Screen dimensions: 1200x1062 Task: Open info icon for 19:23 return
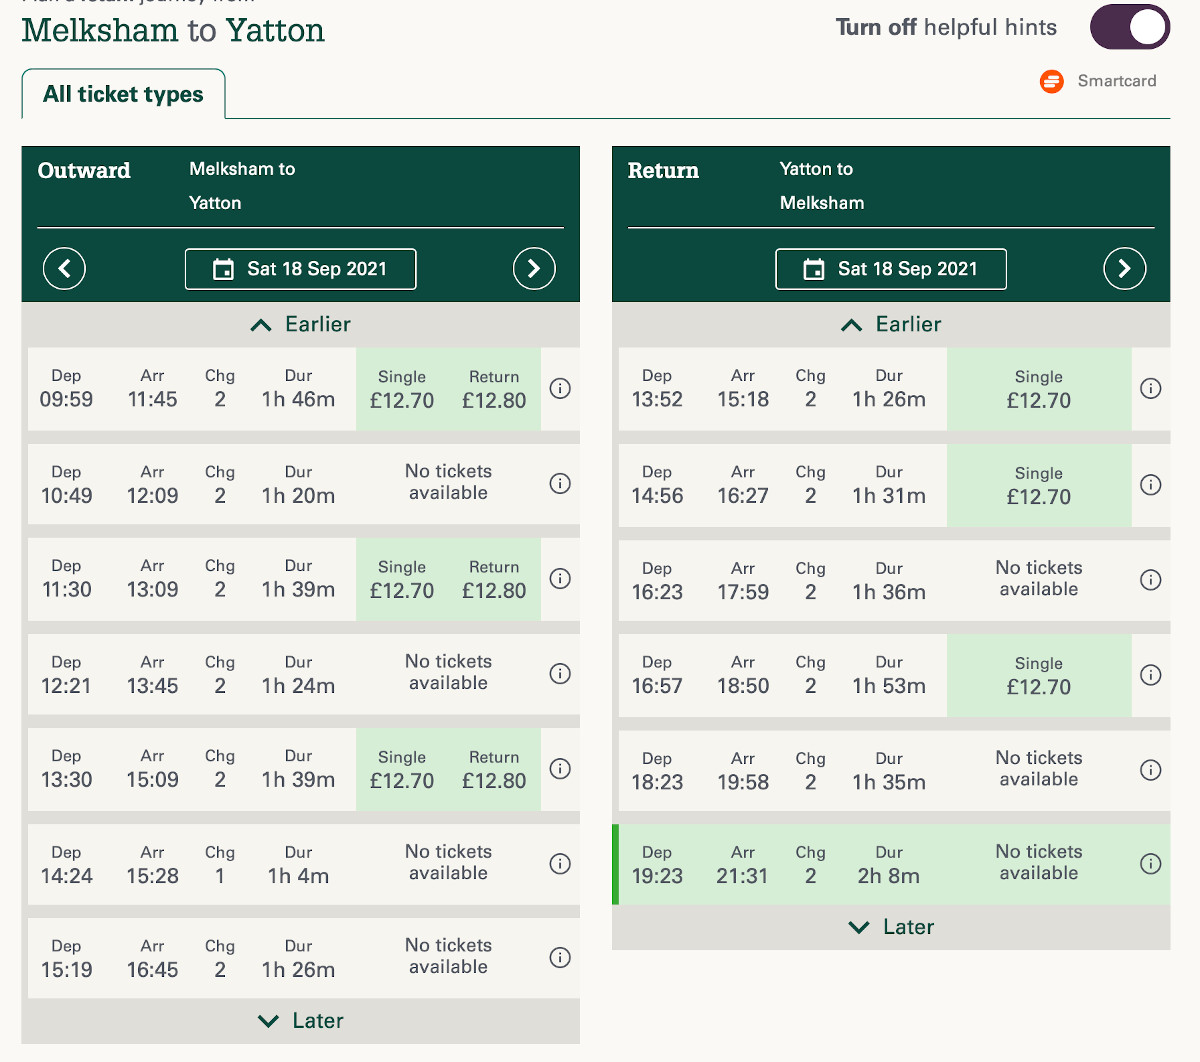coord(1150,864)
